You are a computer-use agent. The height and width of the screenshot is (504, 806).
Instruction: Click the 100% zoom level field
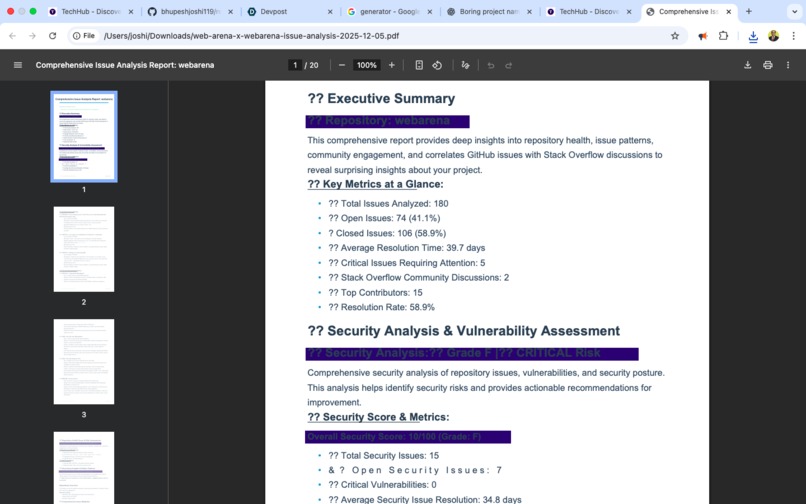367,65
